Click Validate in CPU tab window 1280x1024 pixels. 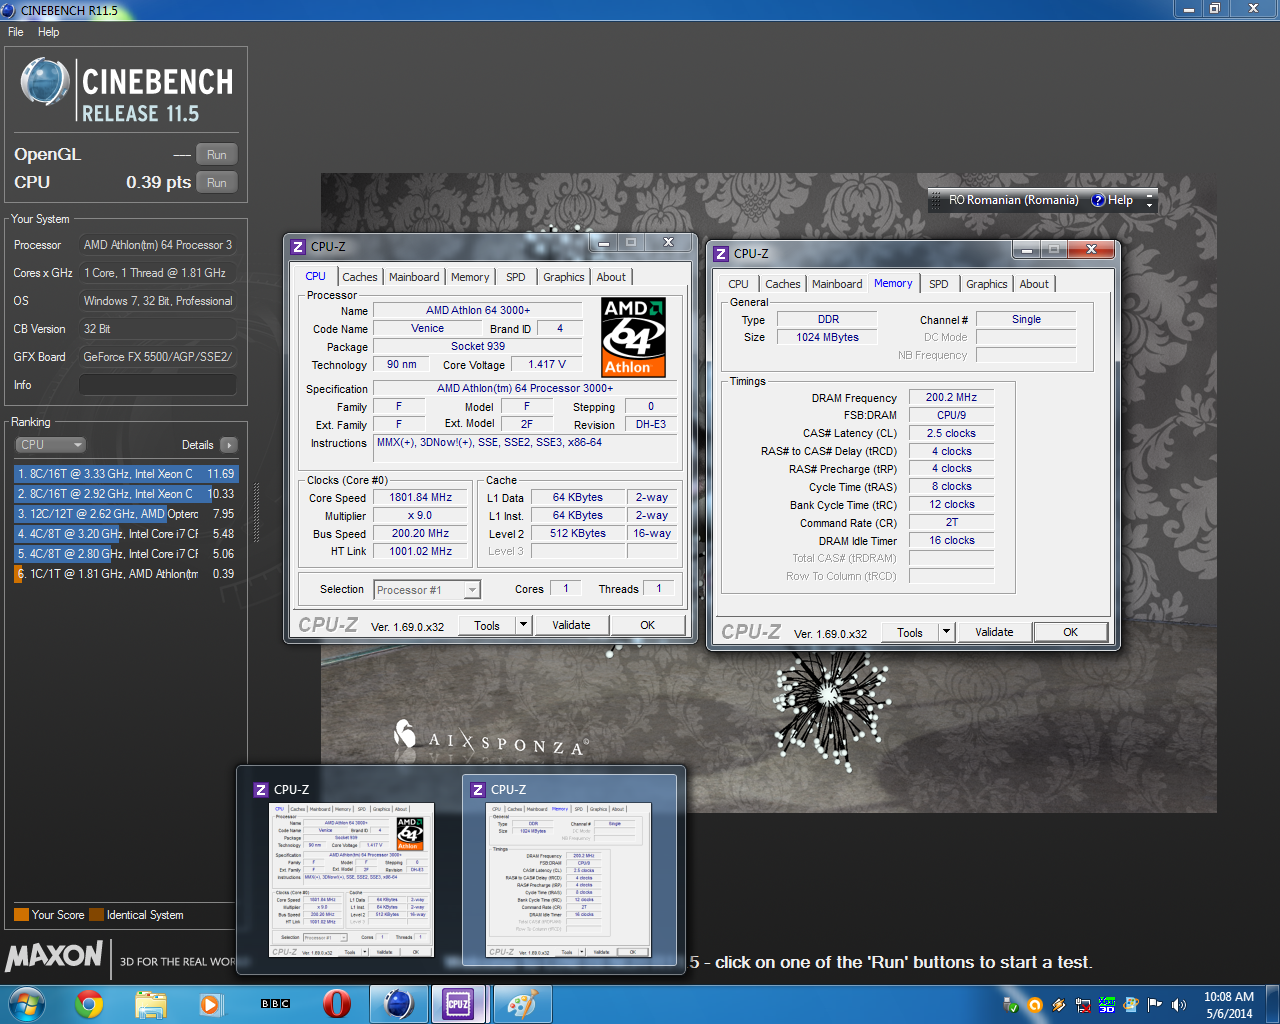click(x=571, y=625)
